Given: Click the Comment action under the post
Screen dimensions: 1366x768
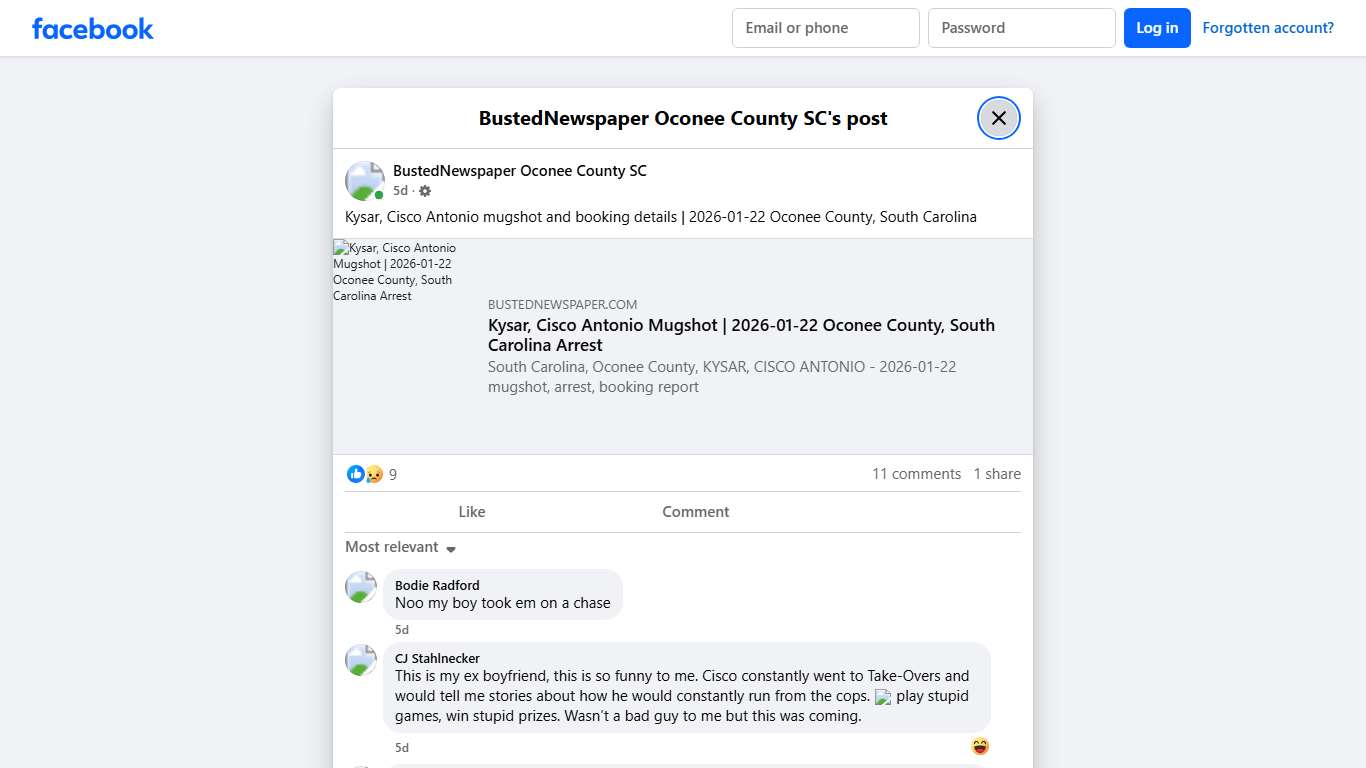Looking at the screenshot, I should (x=695, y=511).
